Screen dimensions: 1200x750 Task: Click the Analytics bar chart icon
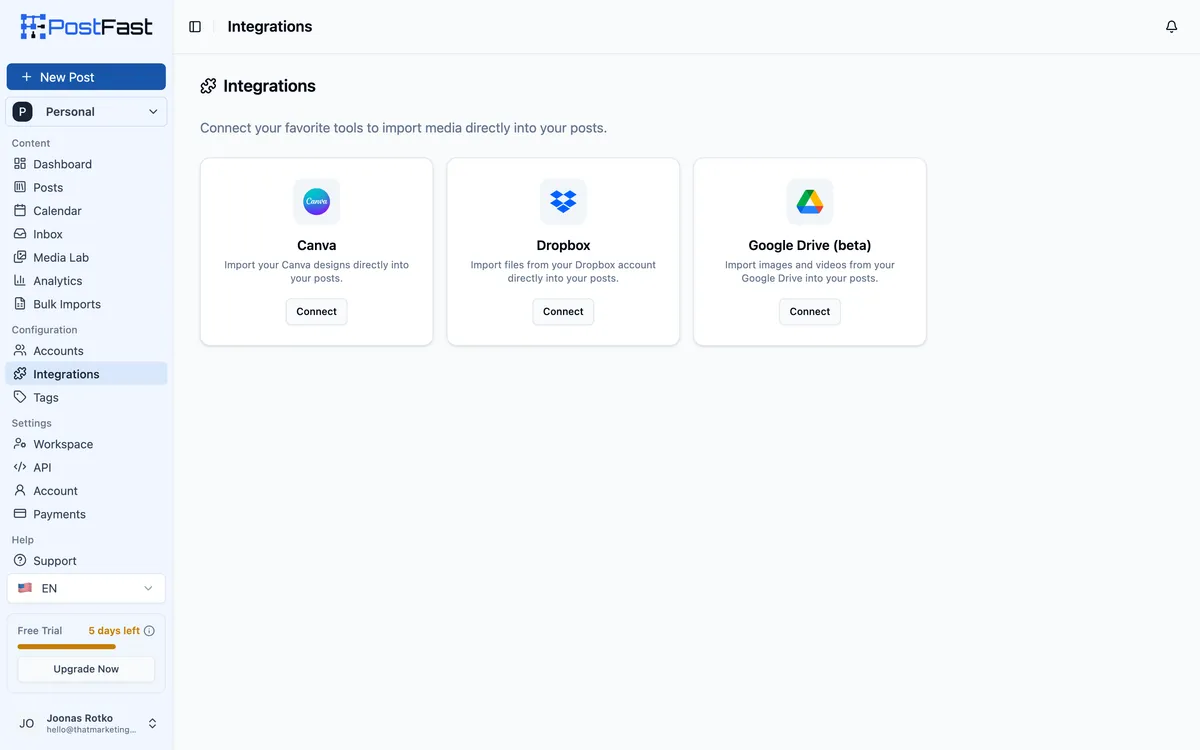click(x=20, y=280)
